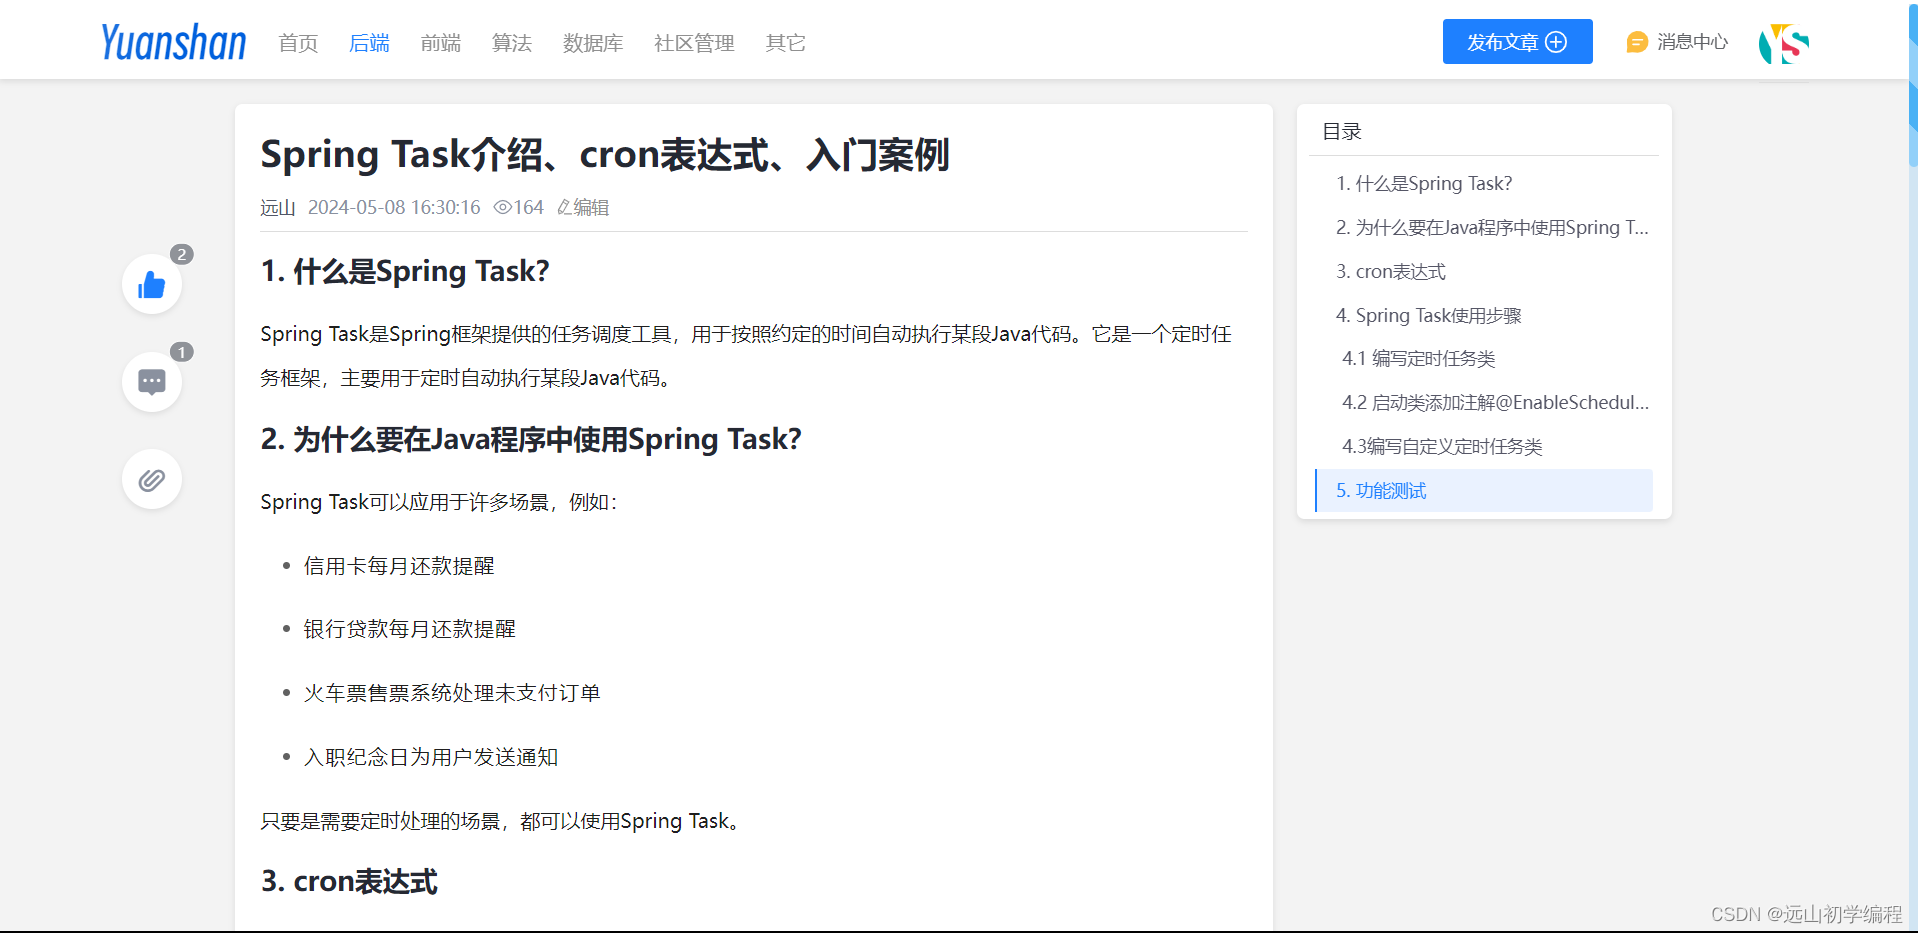
Task: Click the 目录 panel title
Action: click(x=1342, y=131)
